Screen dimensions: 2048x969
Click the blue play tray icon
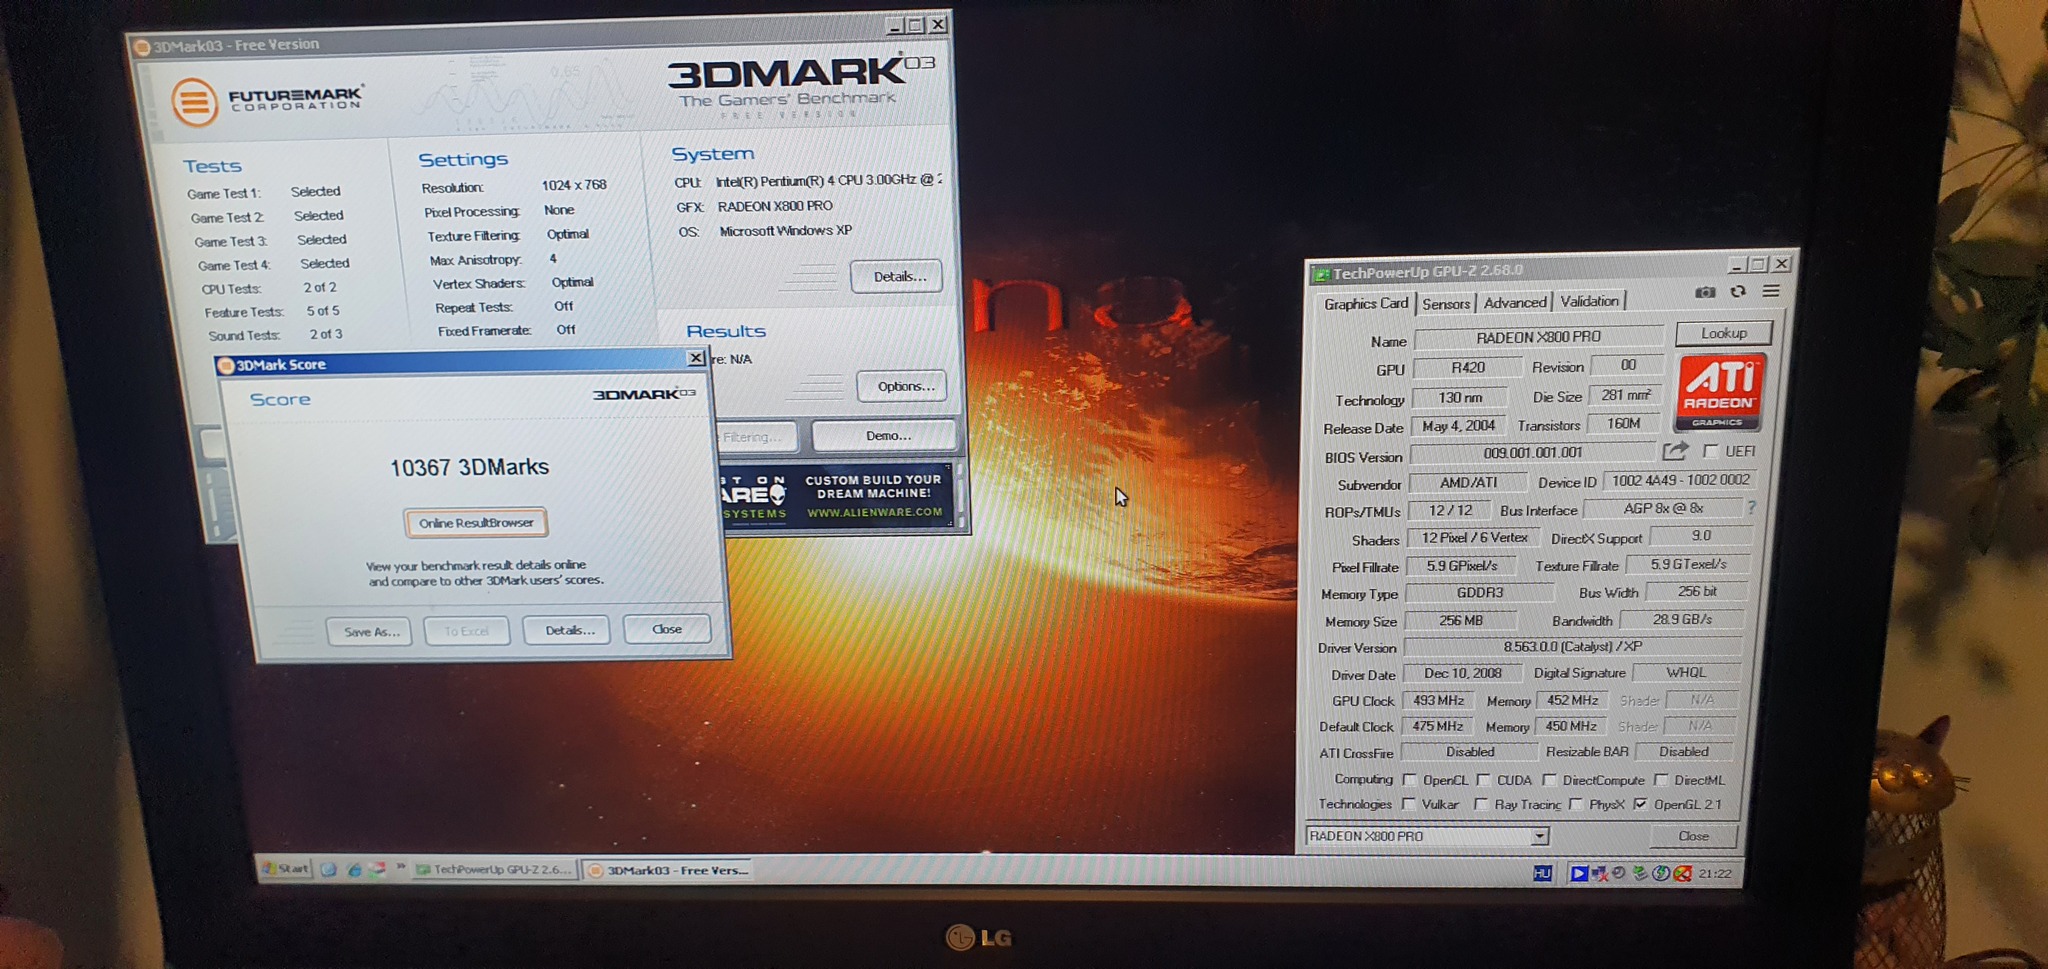click(1578, 873)
